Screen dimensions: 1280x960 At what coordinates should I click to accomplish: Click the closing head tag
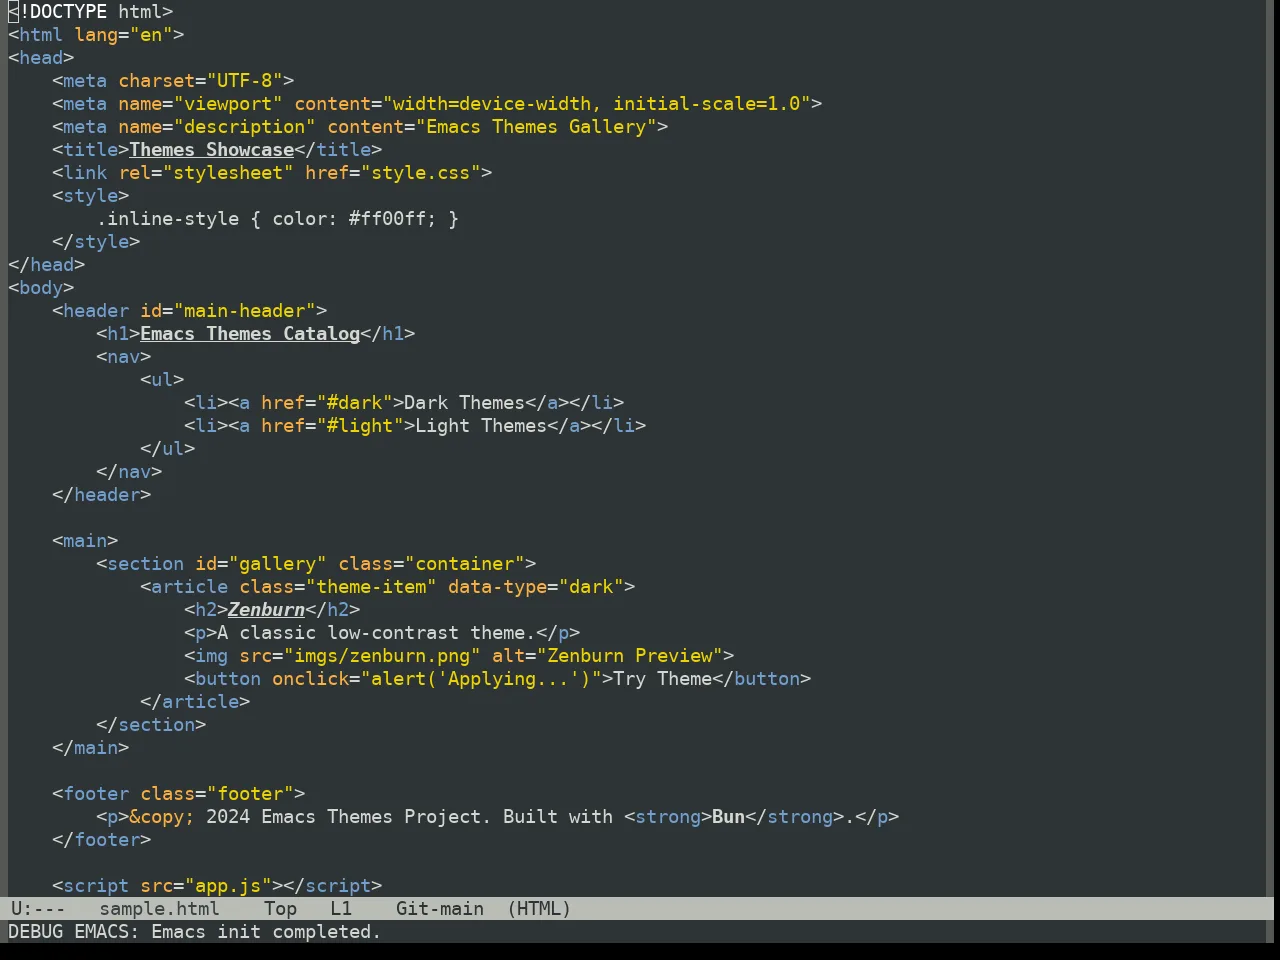point(47,265)
